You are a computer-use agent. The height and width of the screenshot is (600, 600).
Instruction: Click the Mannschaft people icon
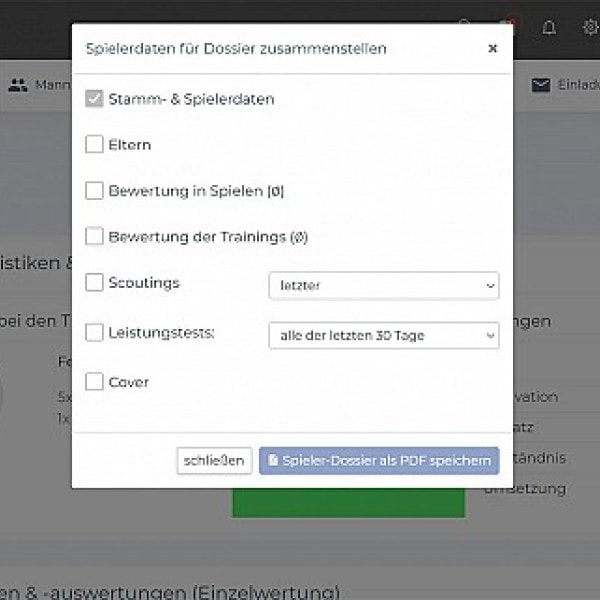click(18, 85)
